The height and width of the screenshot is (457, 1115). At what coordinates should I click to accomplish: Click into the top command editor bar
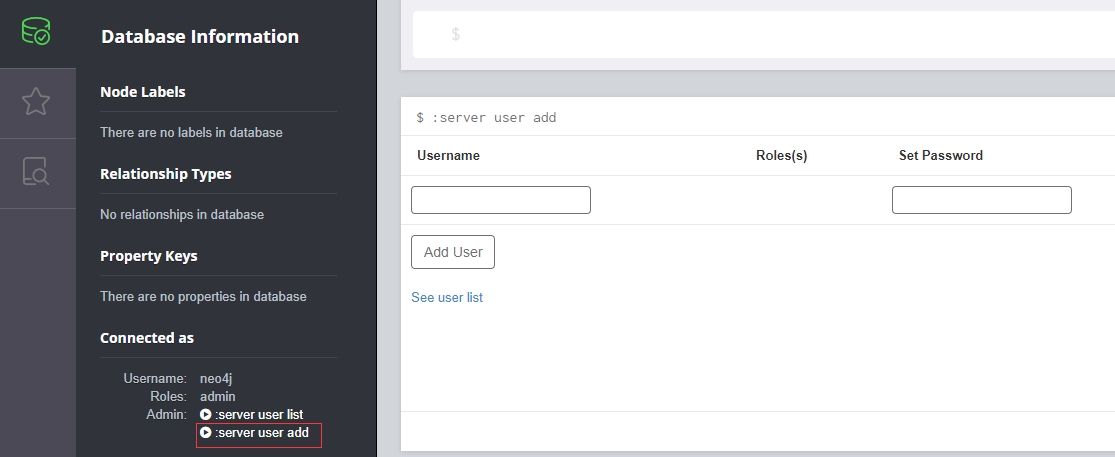click(x=760, y=34)
